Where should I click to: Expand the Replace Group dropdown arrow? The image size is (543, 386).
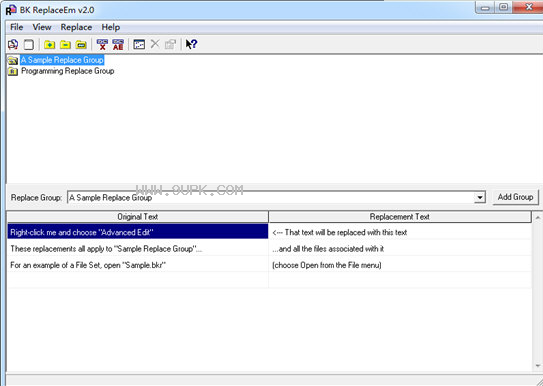(479, 198)
